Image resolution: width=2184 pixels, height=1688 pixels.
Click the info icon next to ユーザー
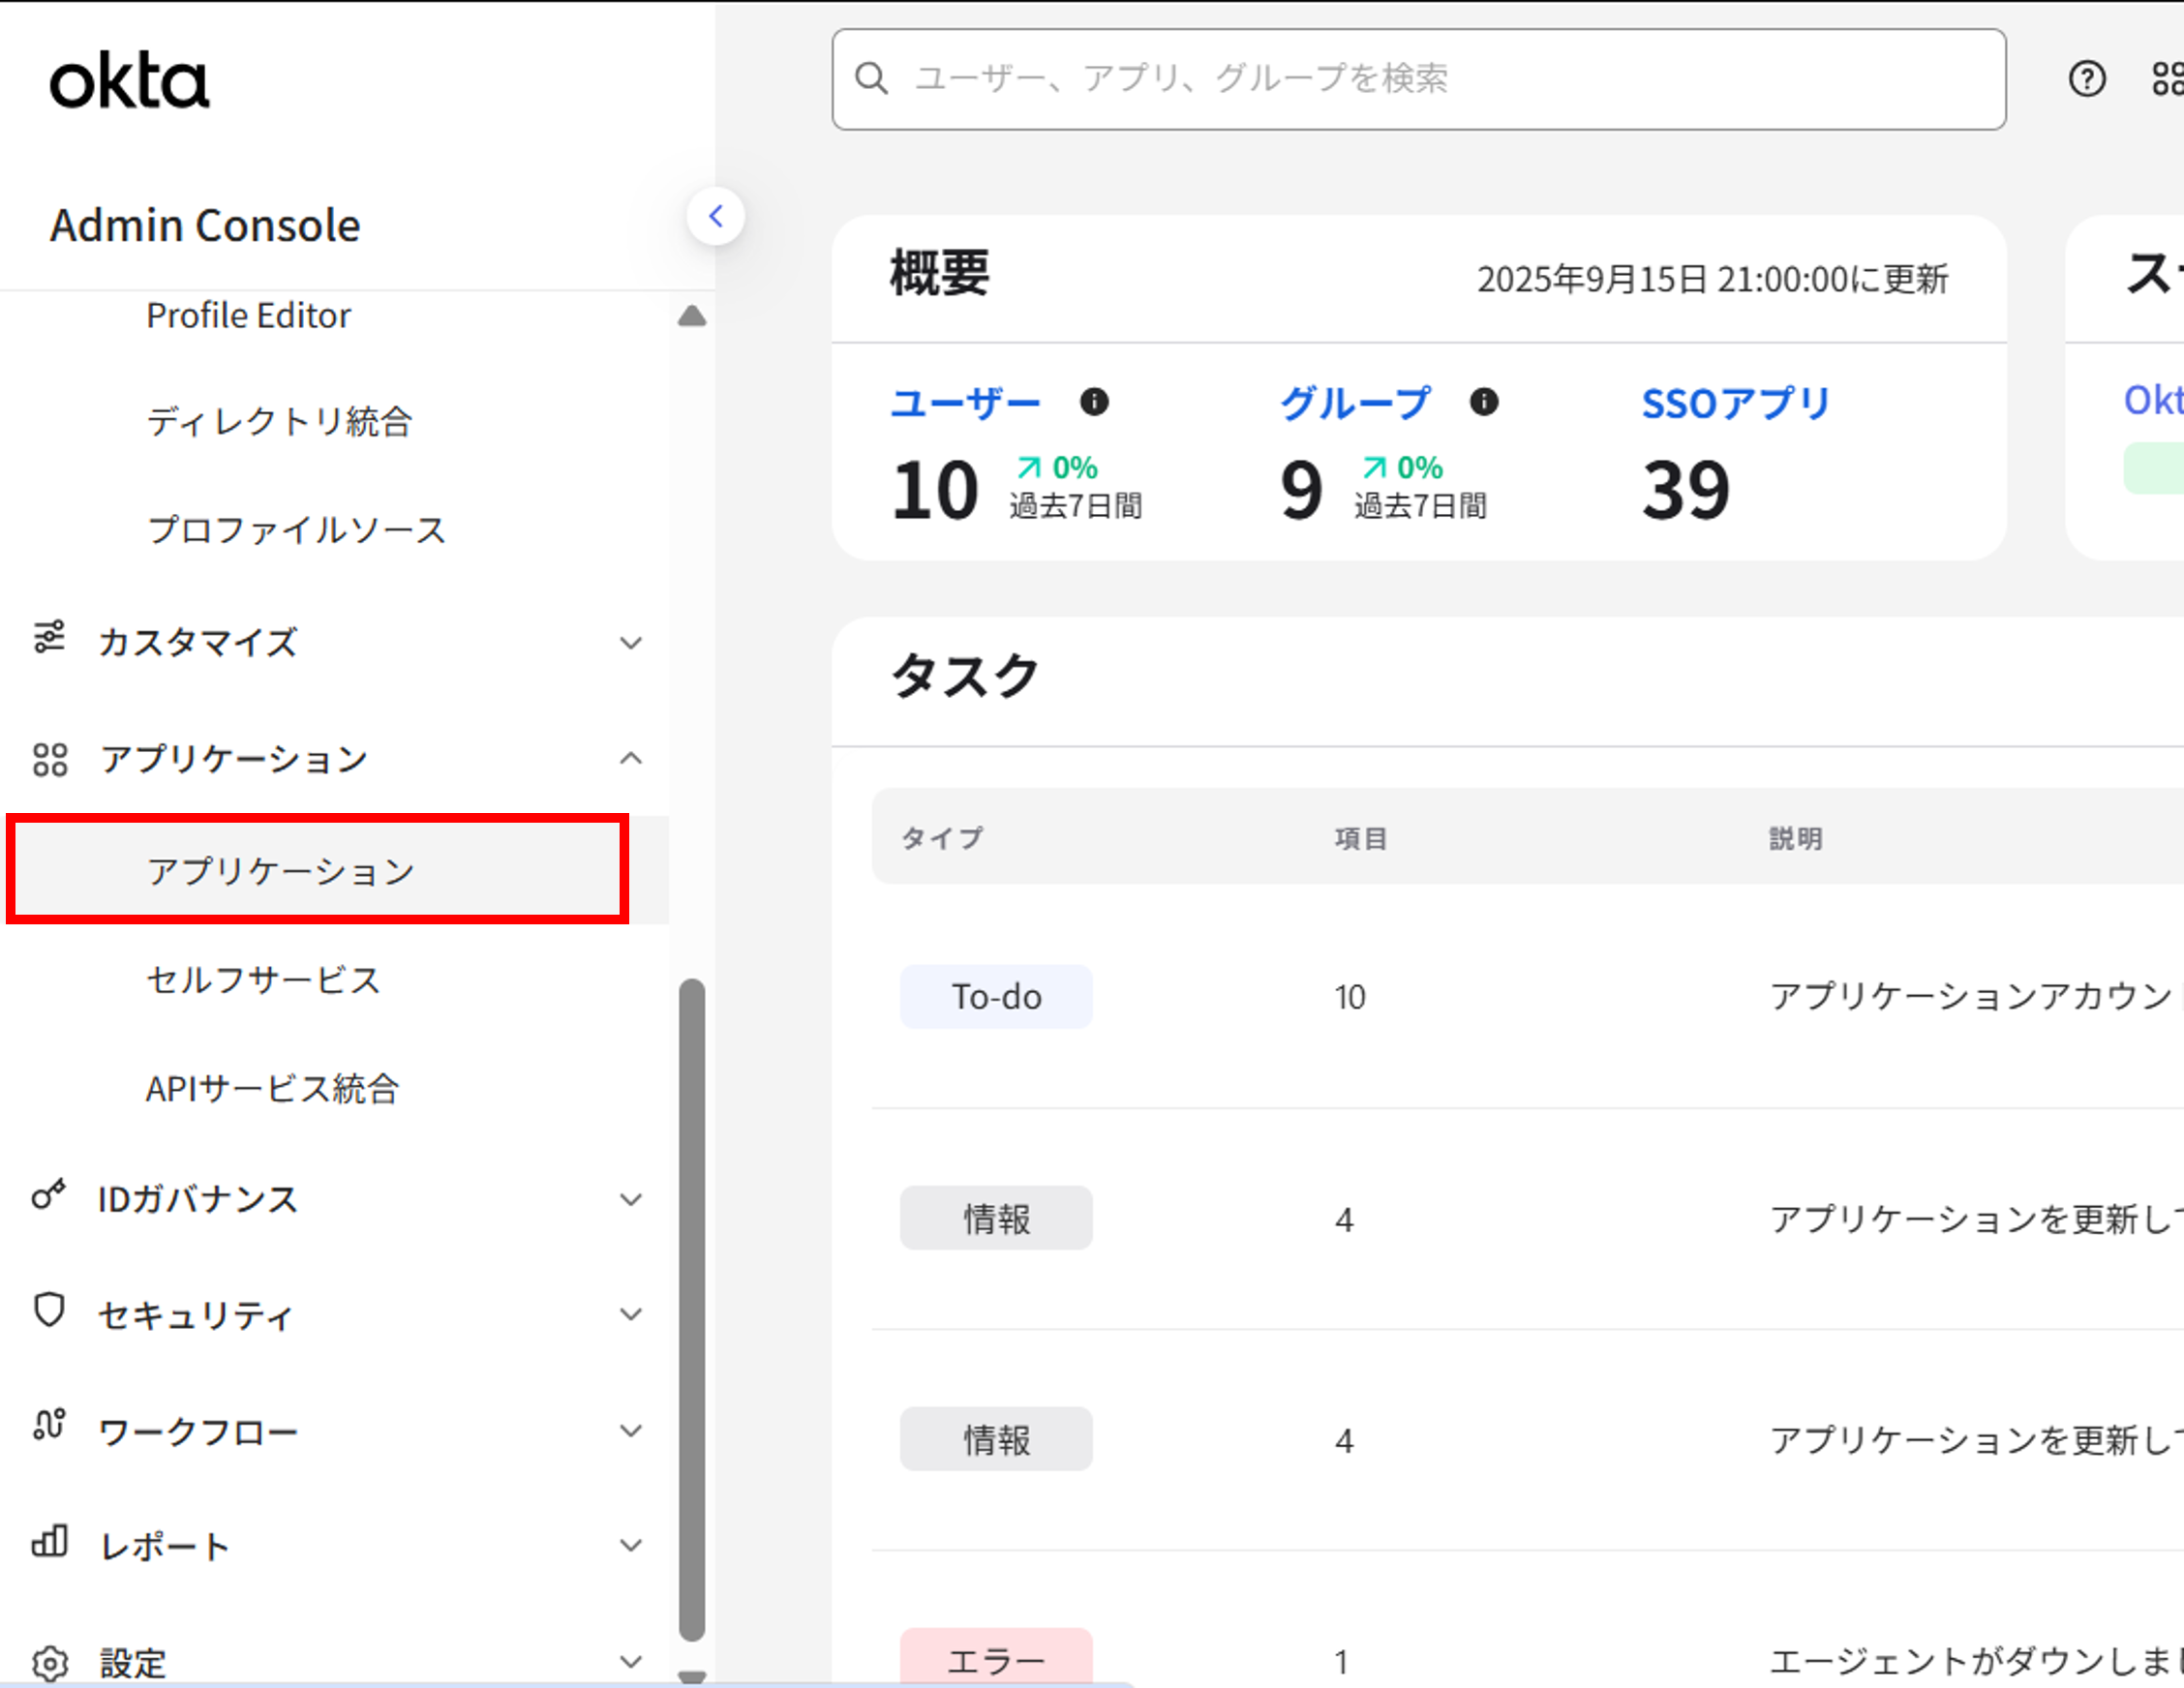tap(1094, 402)
